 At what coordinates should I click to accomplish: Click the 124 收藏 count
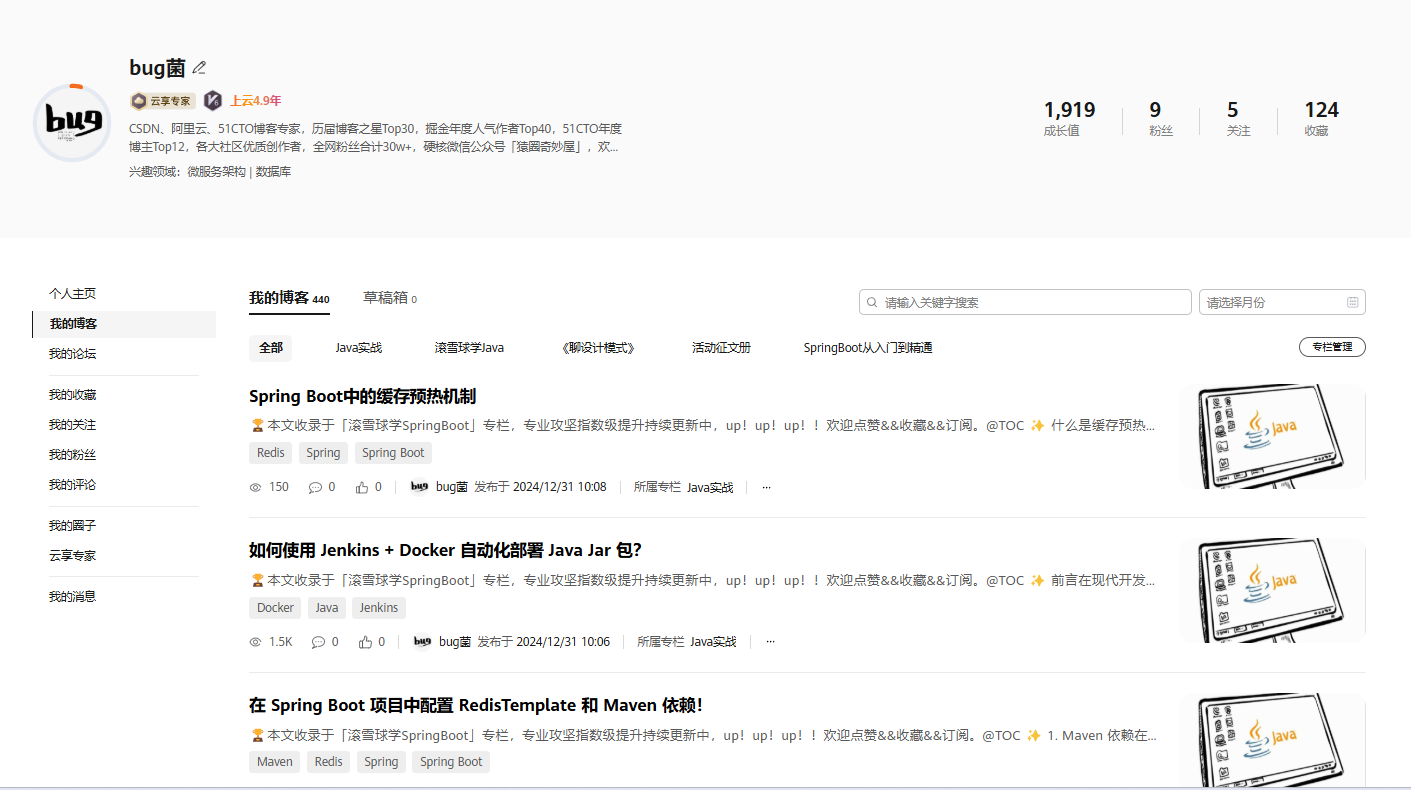(x=1321, y=118)
